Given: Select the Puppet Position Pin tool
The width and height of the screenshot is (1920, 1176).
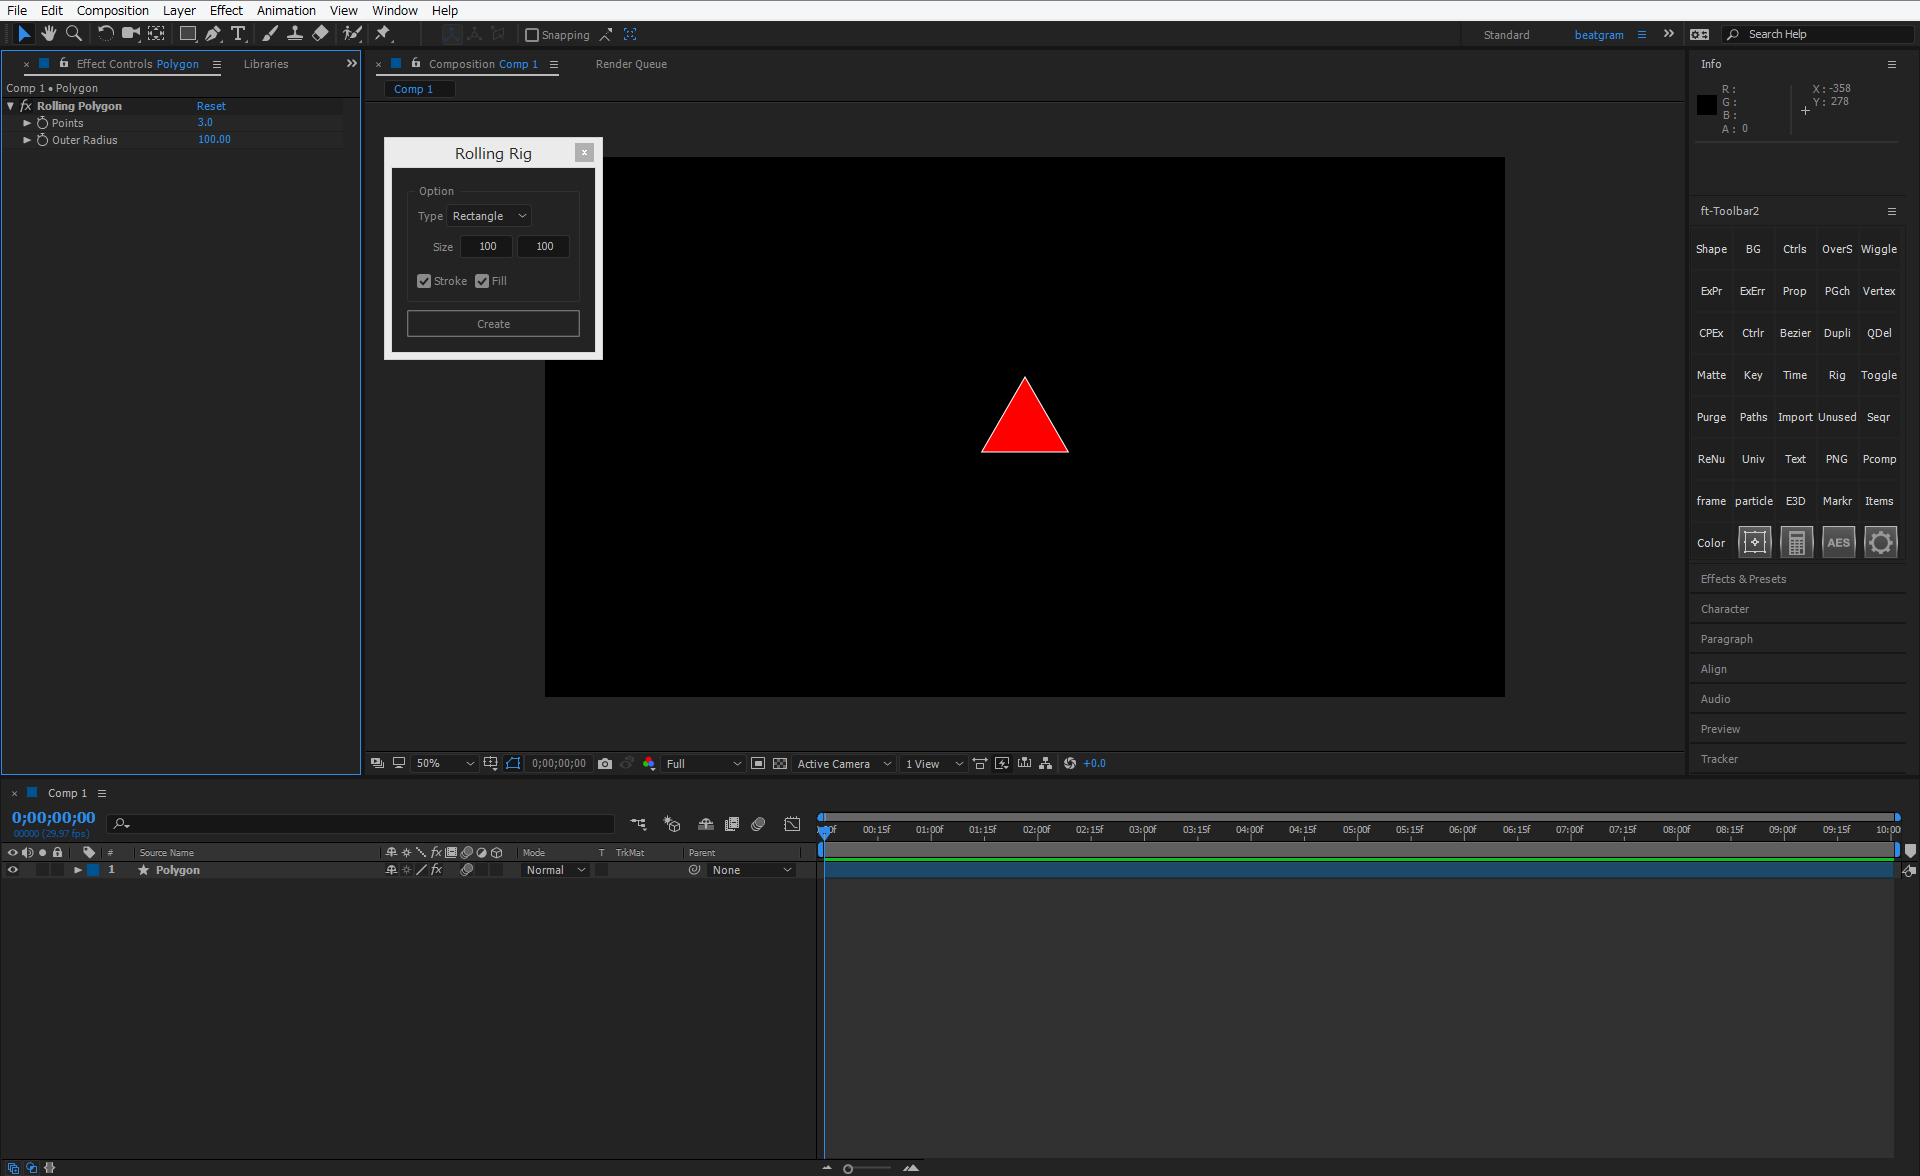Looking at the screenshot, I should (383, 33).
